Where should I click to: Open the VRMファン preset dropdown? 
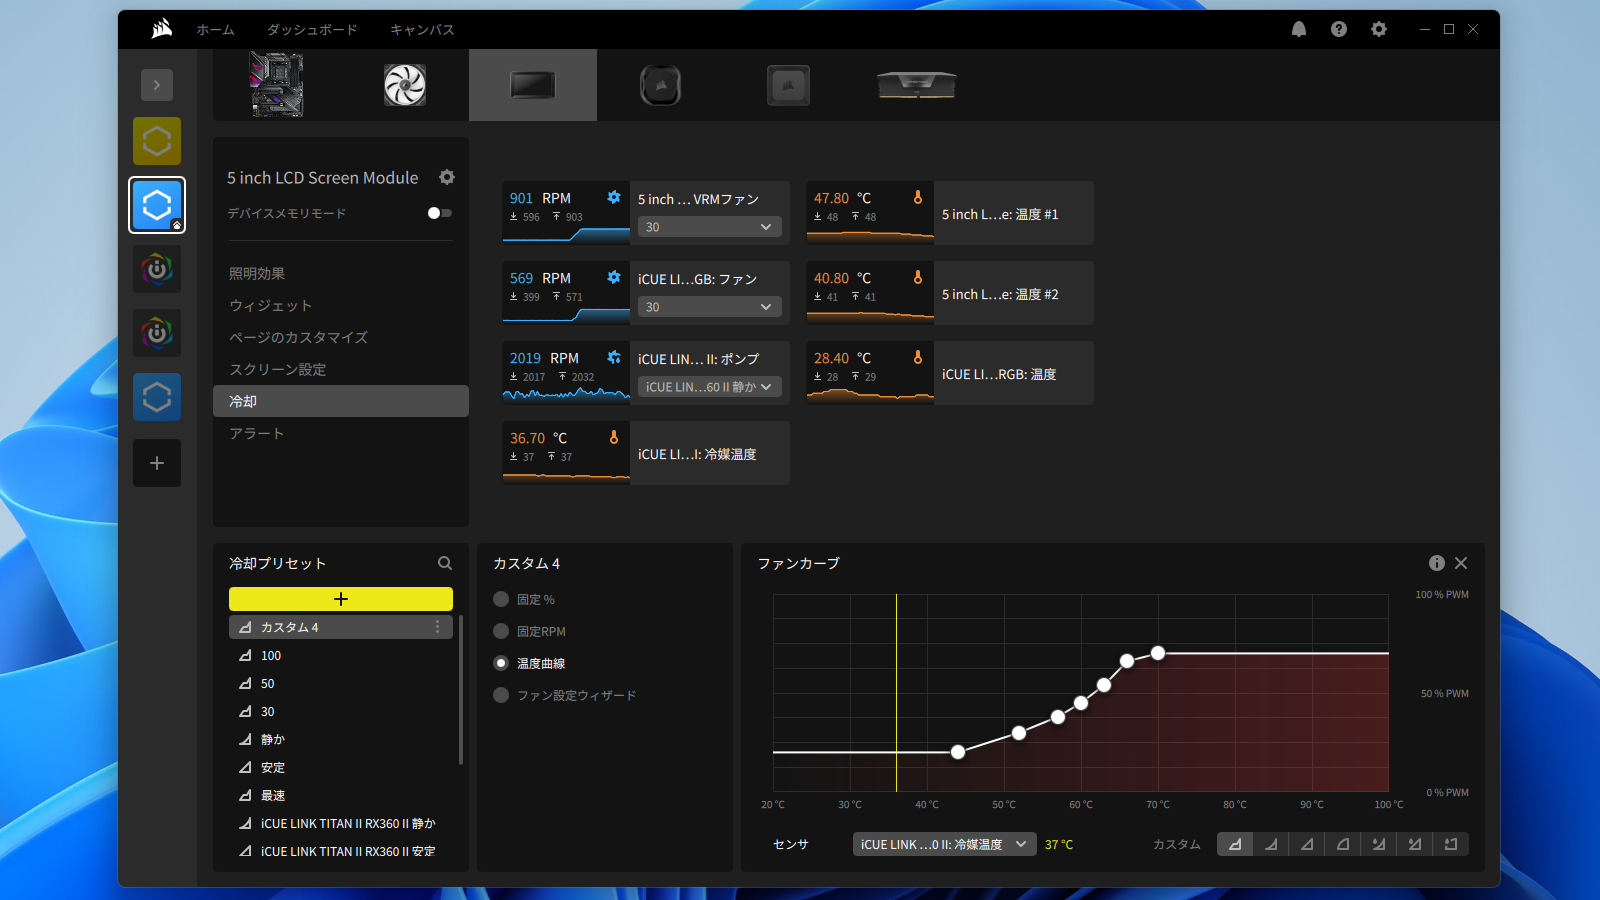pyautogui.click(x=710, y=227)
